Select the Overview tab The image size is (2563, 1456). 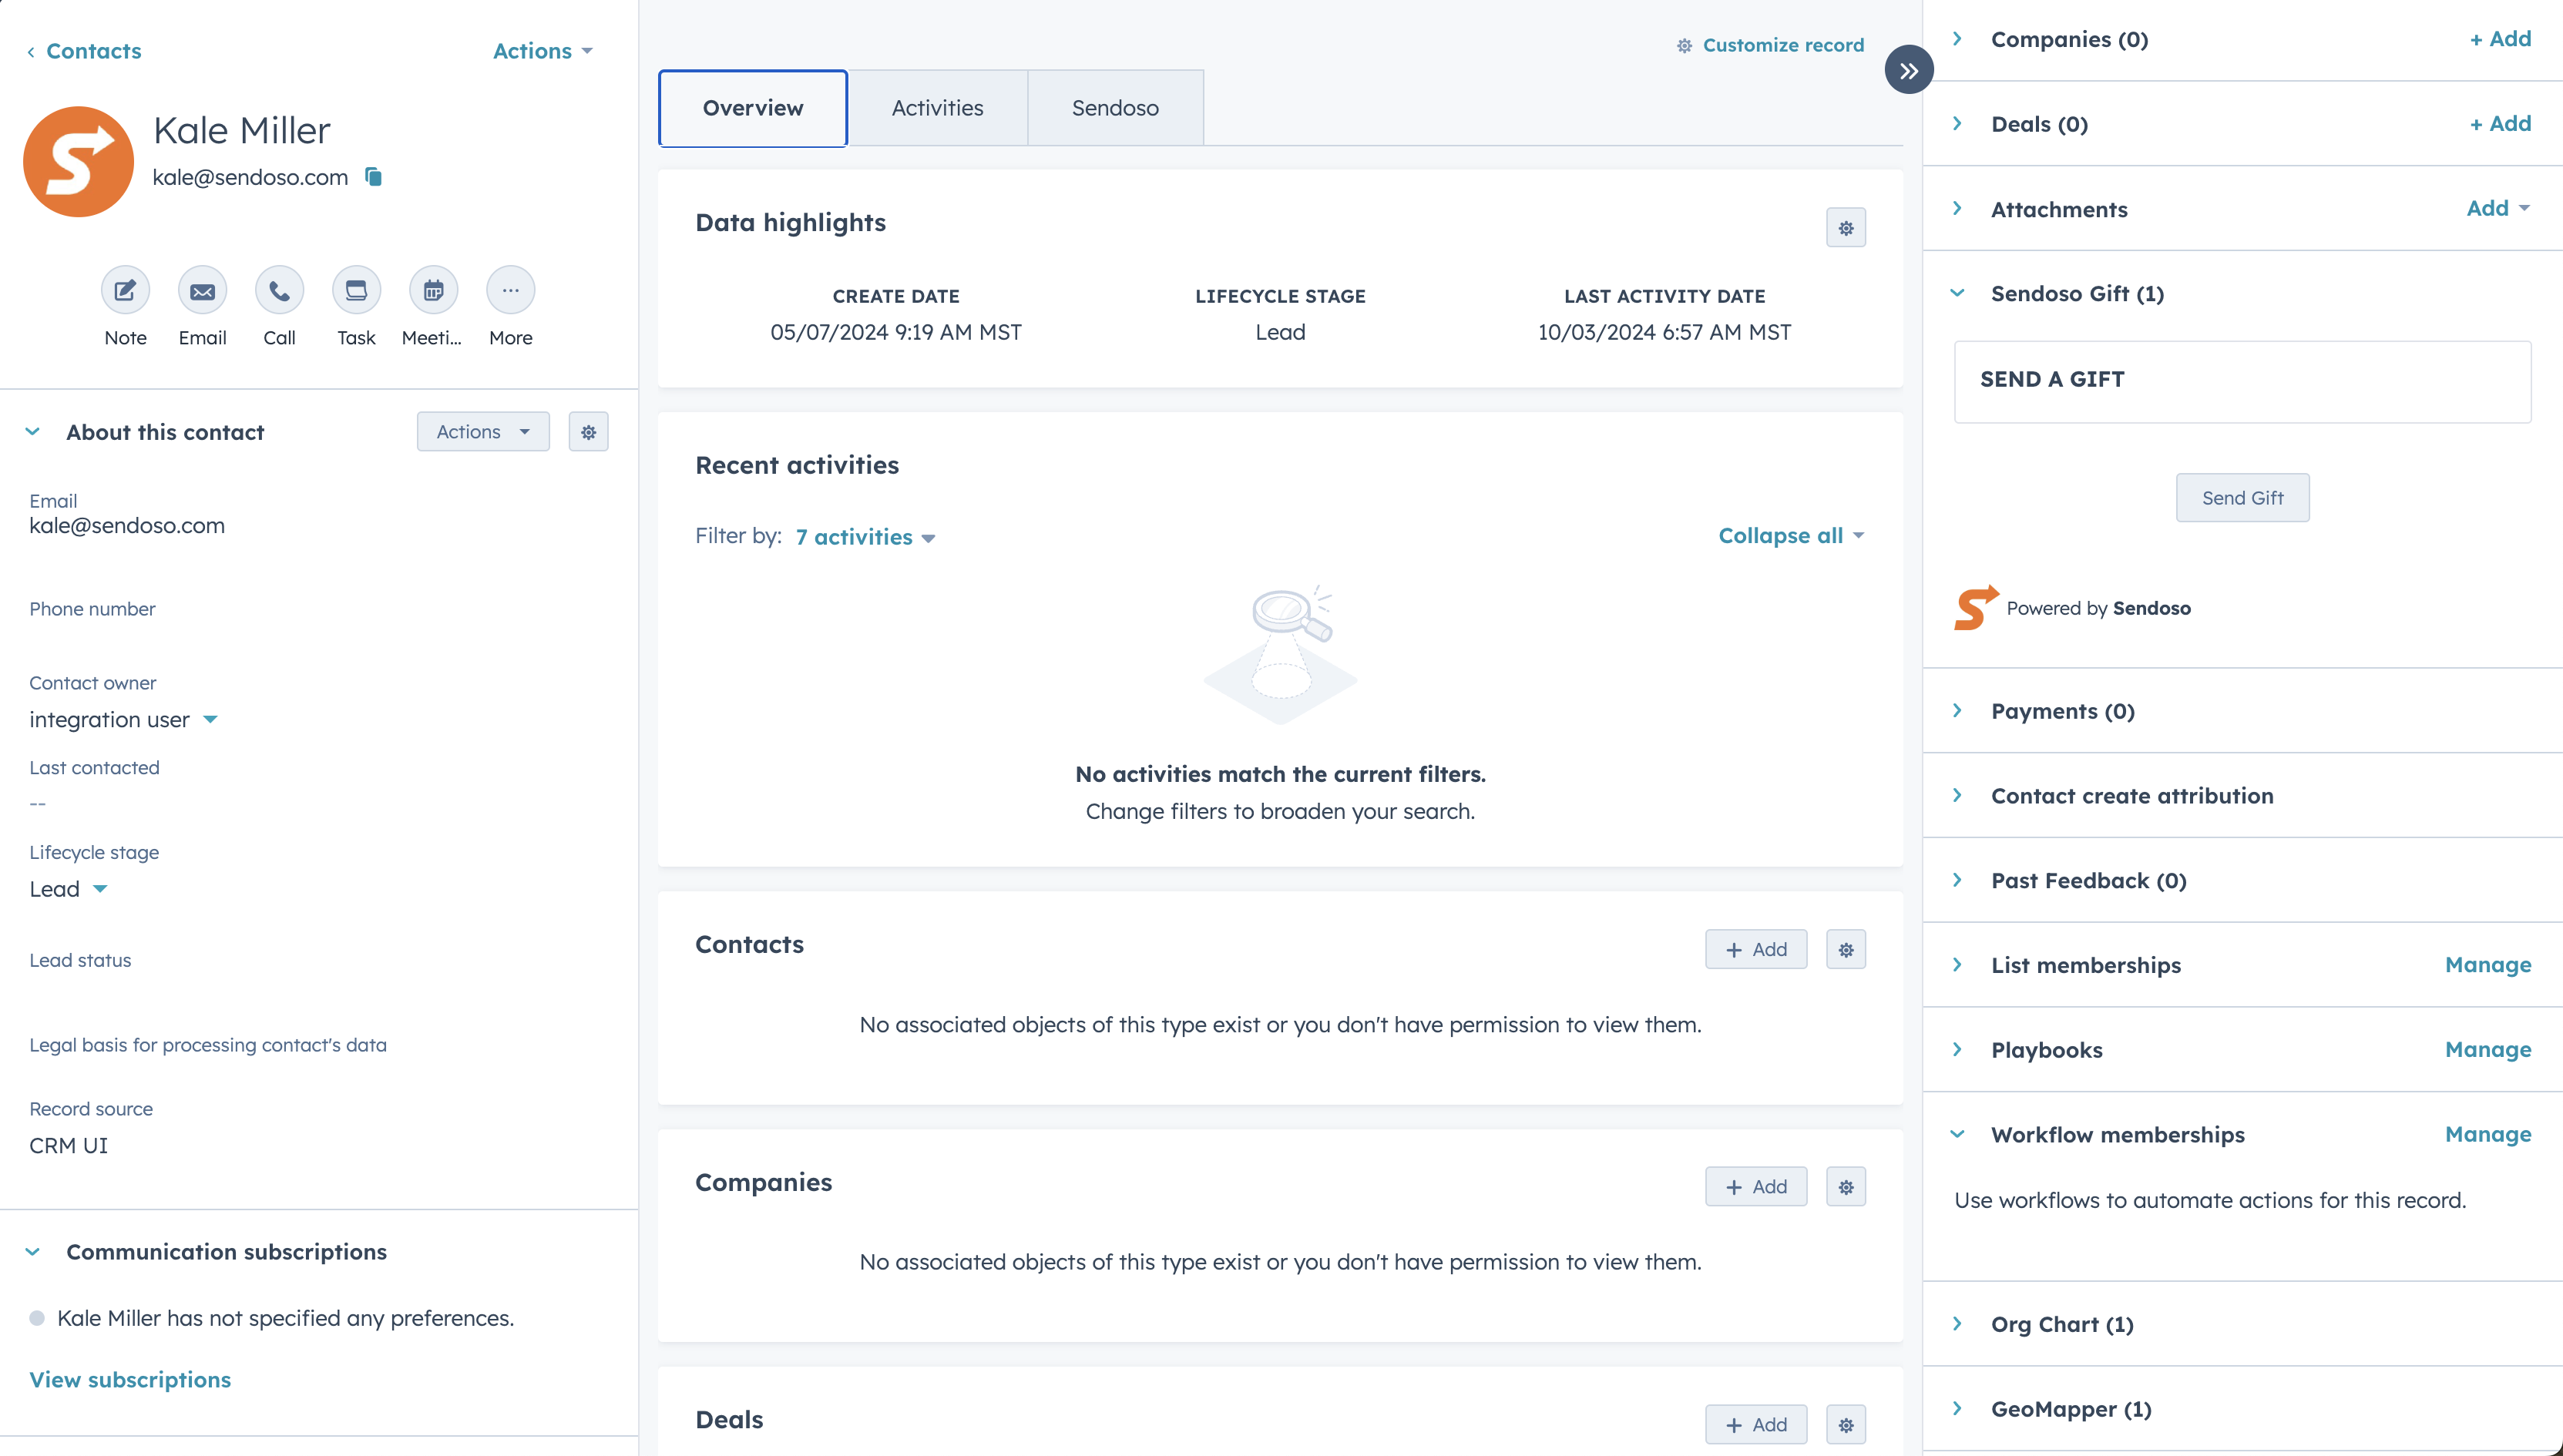tap(753, 108)
